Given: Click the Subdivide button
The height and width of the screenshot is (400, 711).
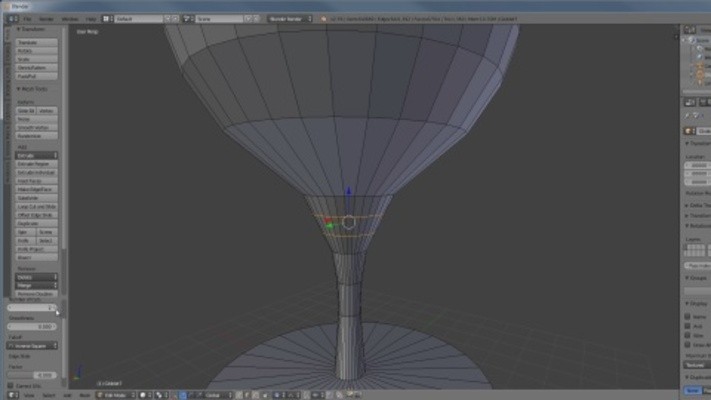Looking at the screenshot, I should (x=36, y=198).
